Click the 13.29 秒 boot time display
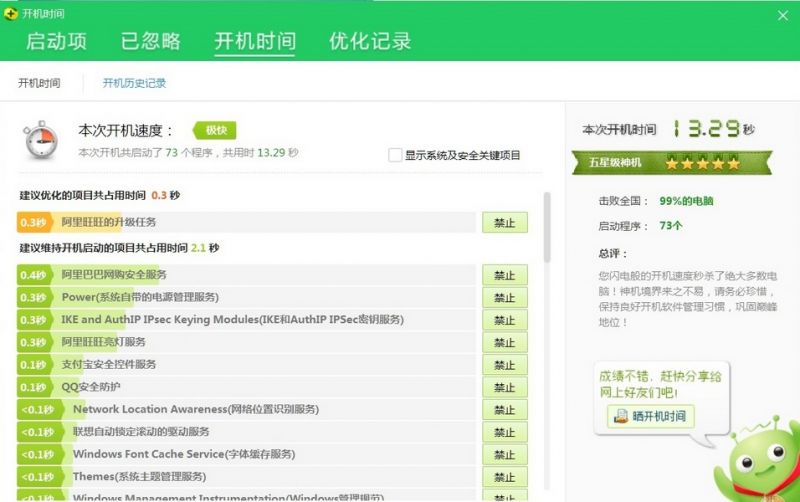 coord(713,129)
